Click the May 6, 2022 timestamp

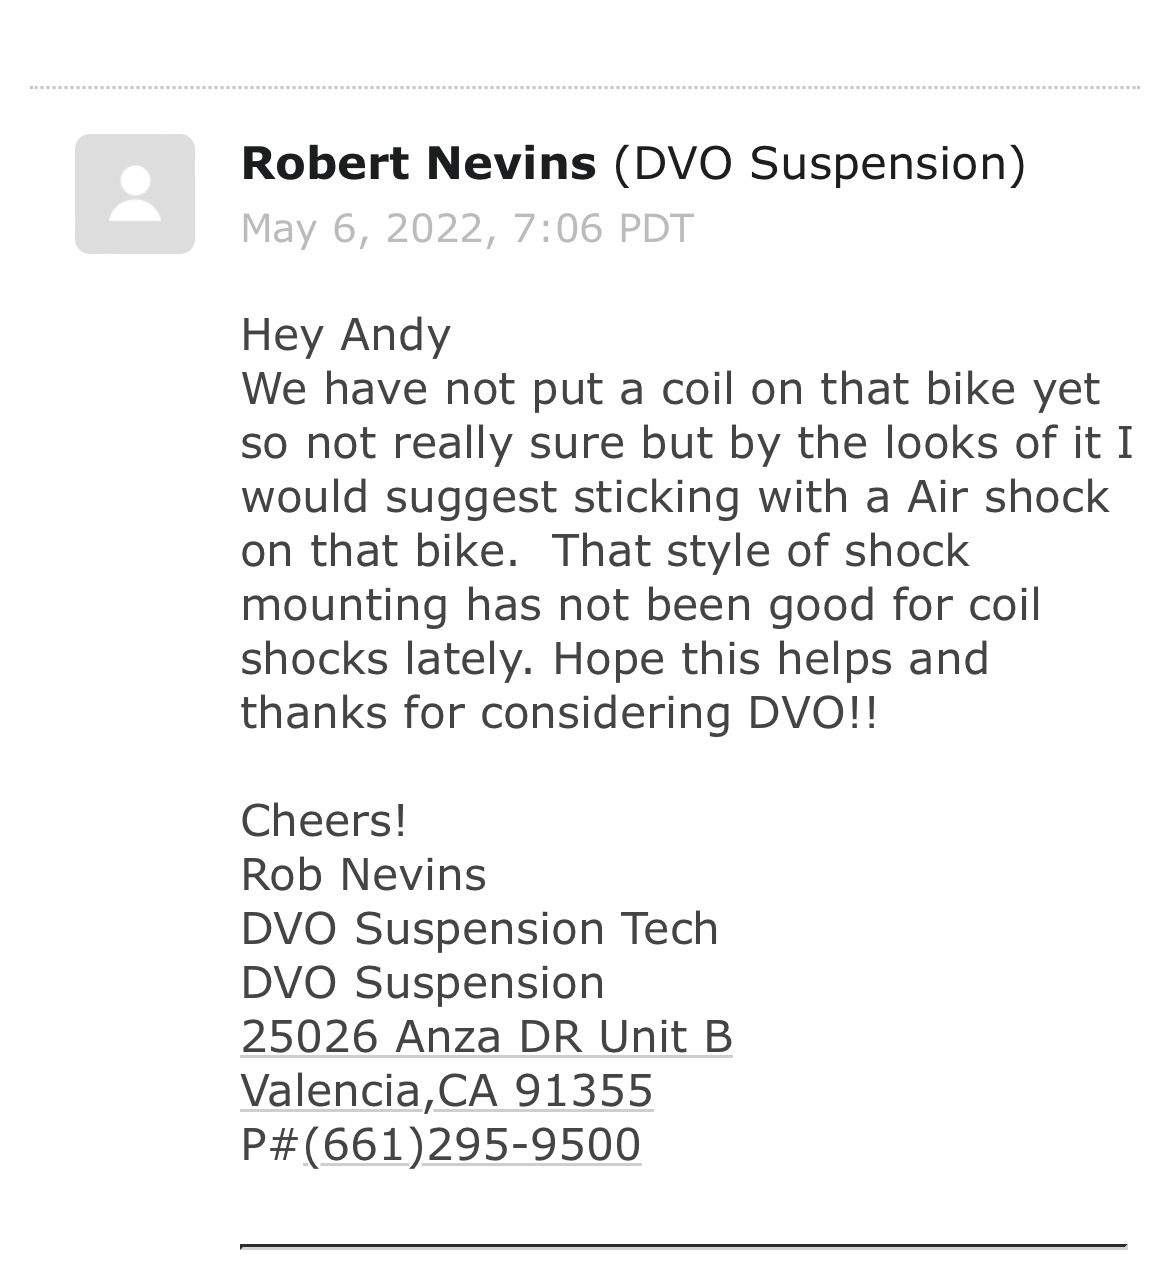point(466,228)
